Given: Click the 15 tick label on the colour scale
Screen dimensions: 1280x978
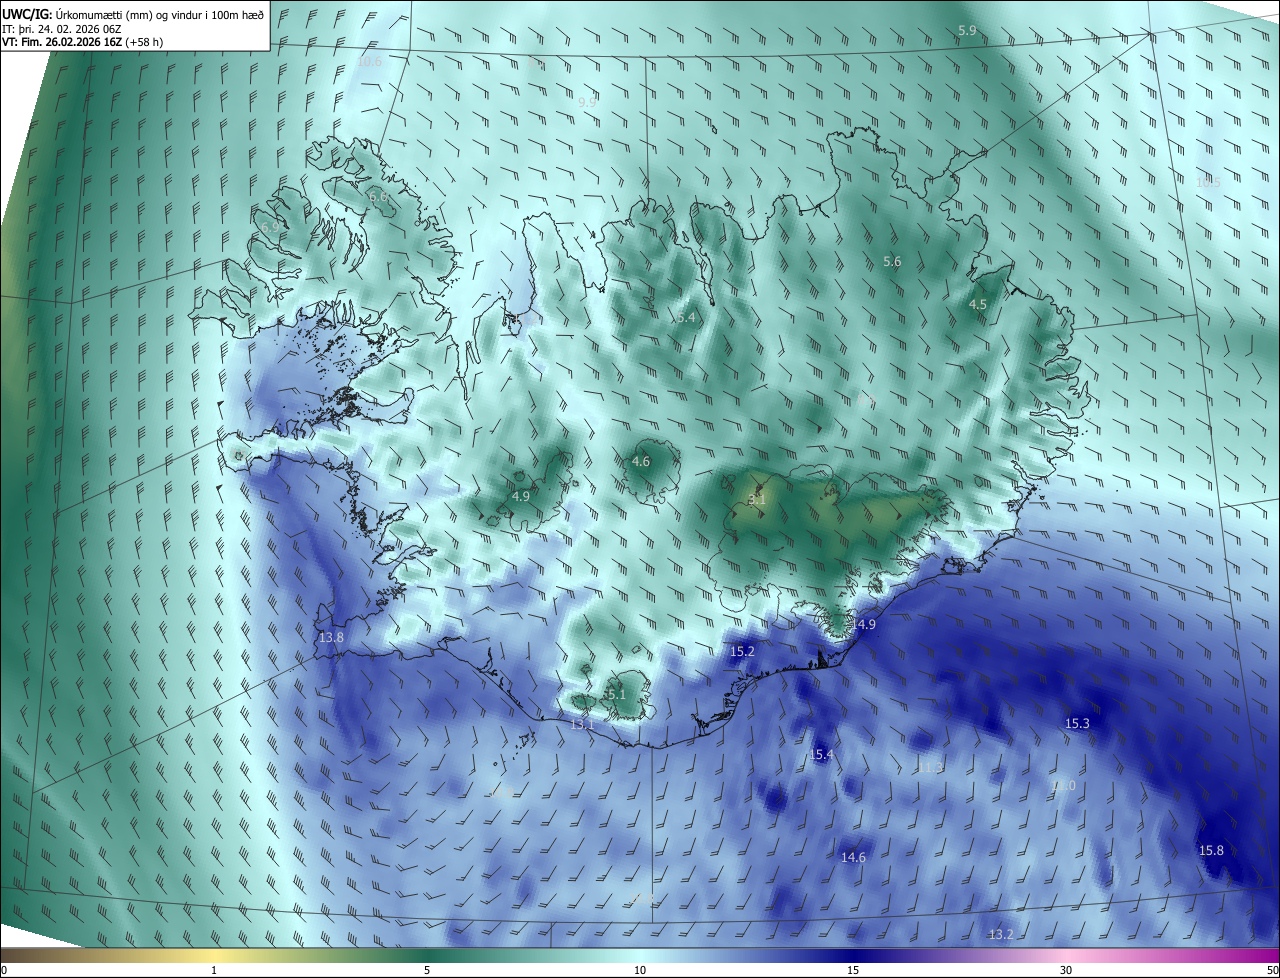Looking at the screenshot, I should (853, 970).
